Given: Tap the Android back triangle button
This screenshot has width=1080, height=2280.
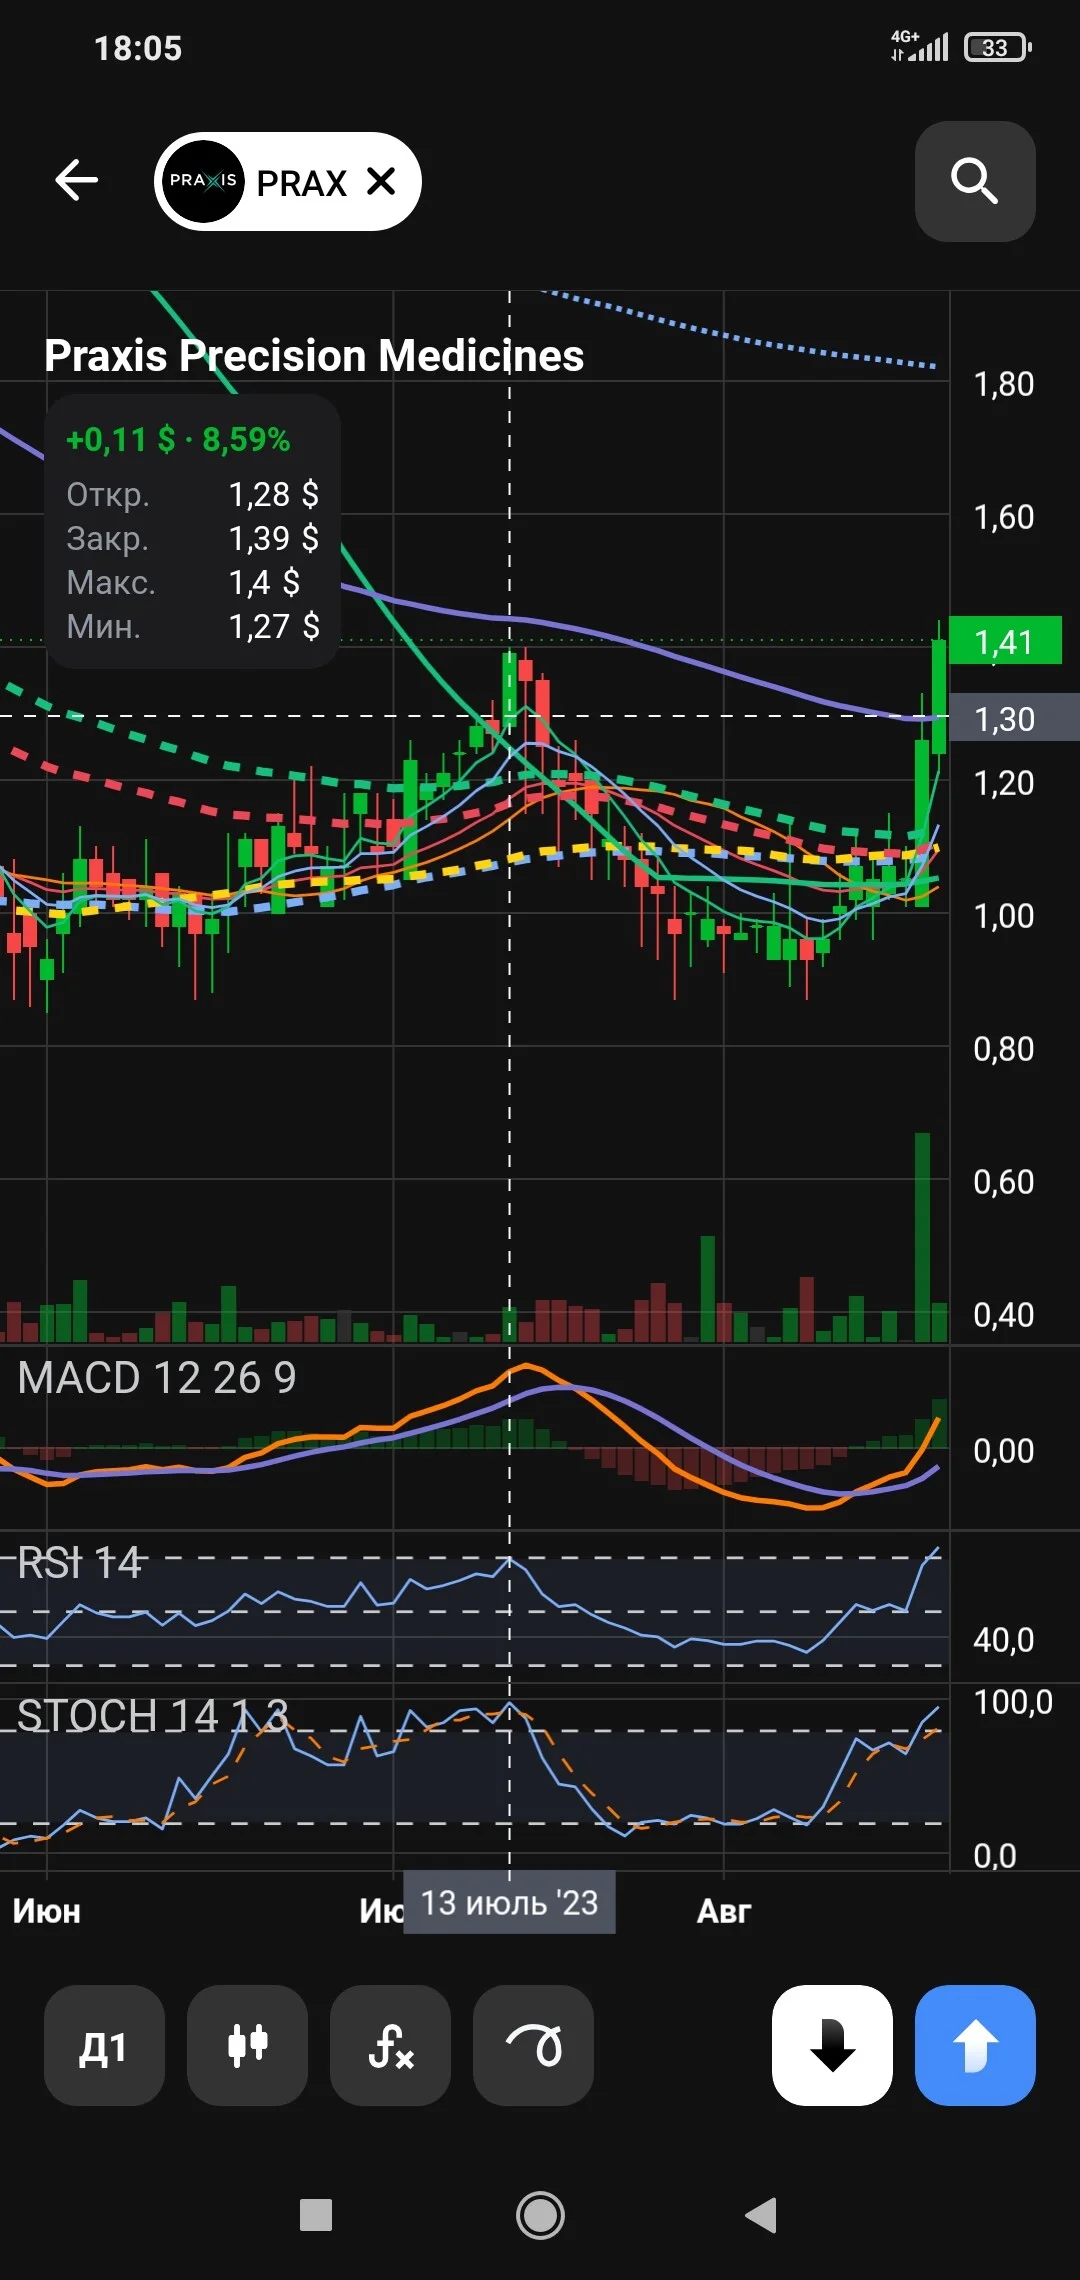Looking at the screenshot, I should pos(762,2215).
